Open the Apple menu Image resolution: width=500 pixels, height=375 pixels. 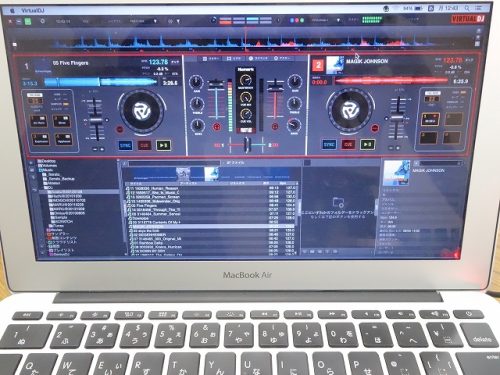pyautogui.click(x=13, y=11)
